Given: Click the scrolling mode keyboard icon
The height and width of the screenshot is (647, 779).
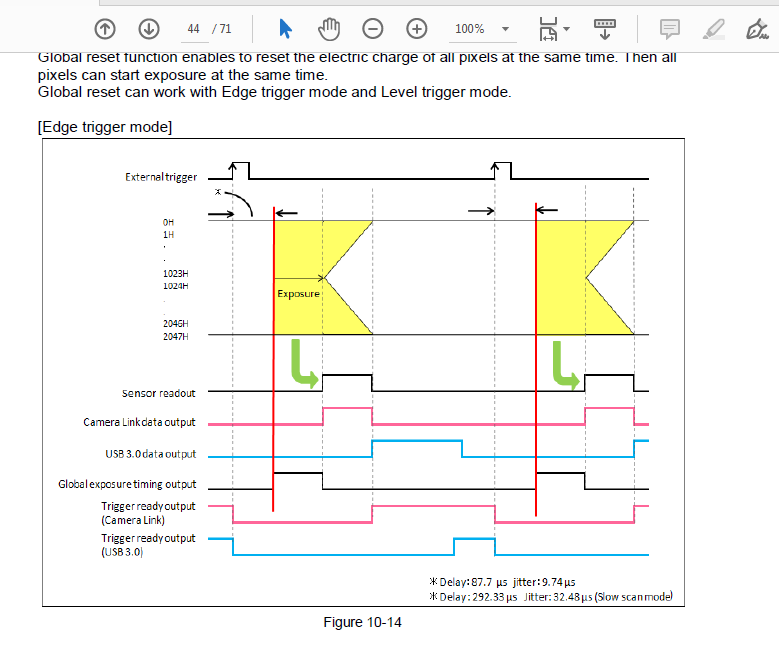Looking at the screenshot, I should coord(604,27).
